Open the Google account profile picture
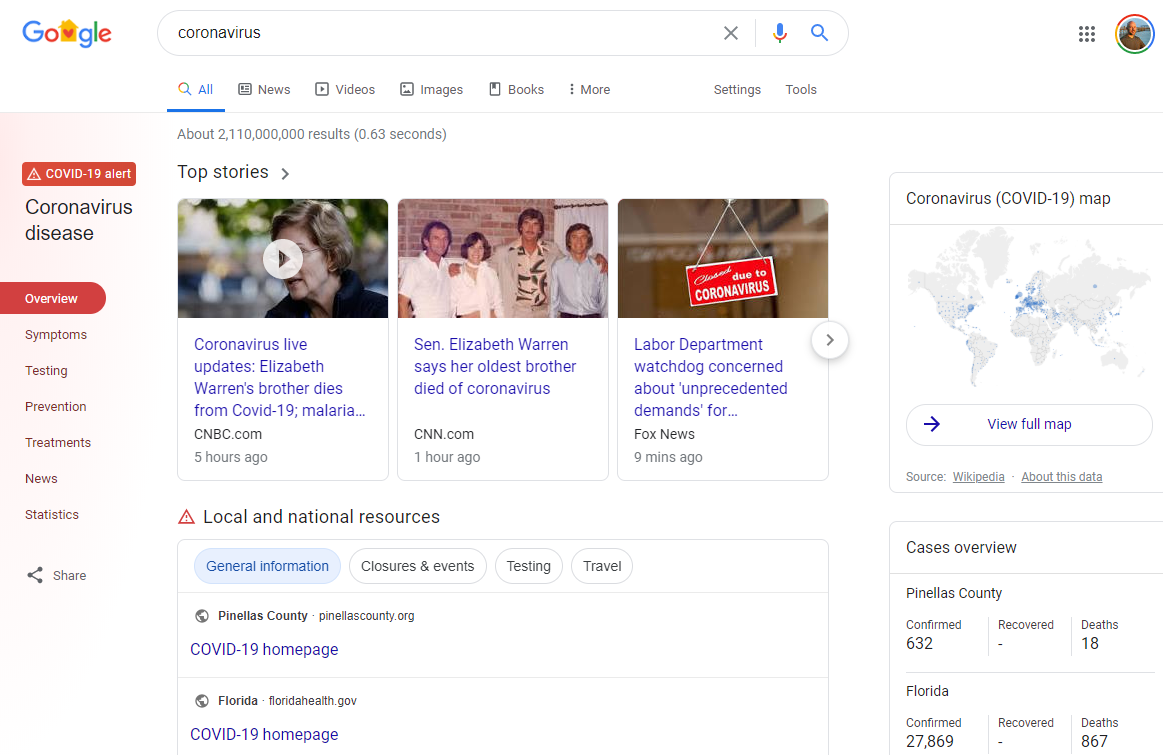This screenshot has height=755, width=1163. click(x=1135, y=34)
